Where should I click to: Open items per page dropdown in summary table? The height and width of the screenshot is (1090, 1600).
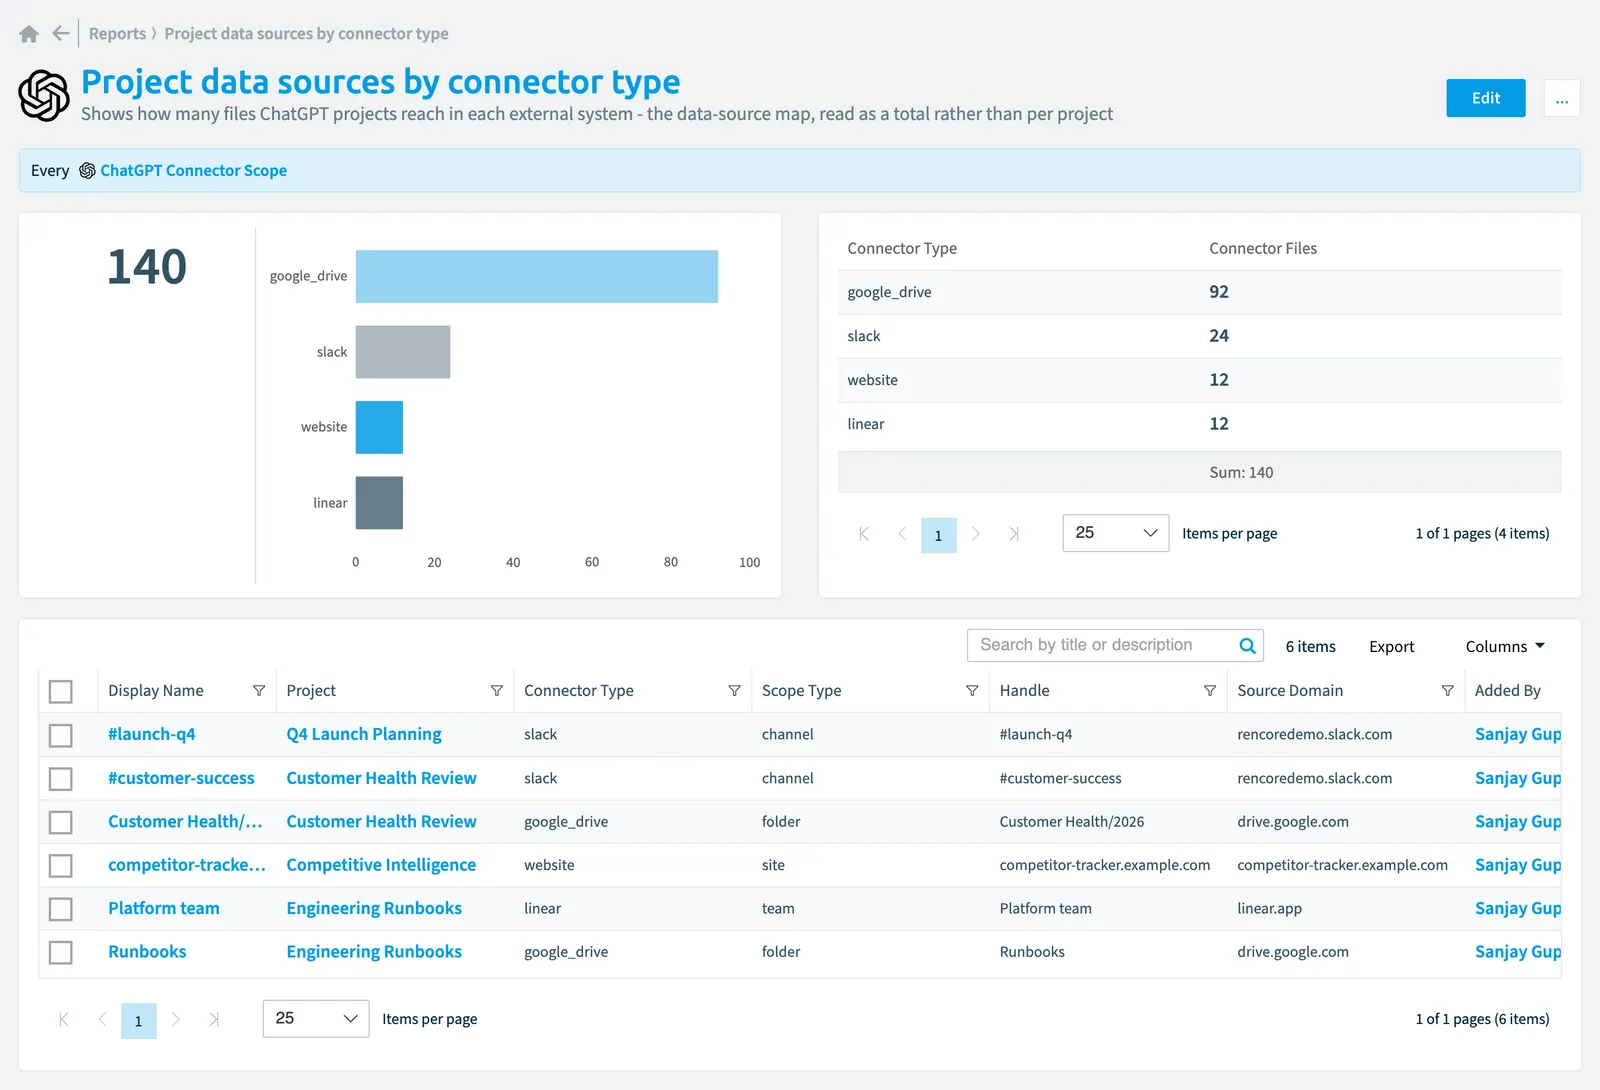coord(1116,533)
